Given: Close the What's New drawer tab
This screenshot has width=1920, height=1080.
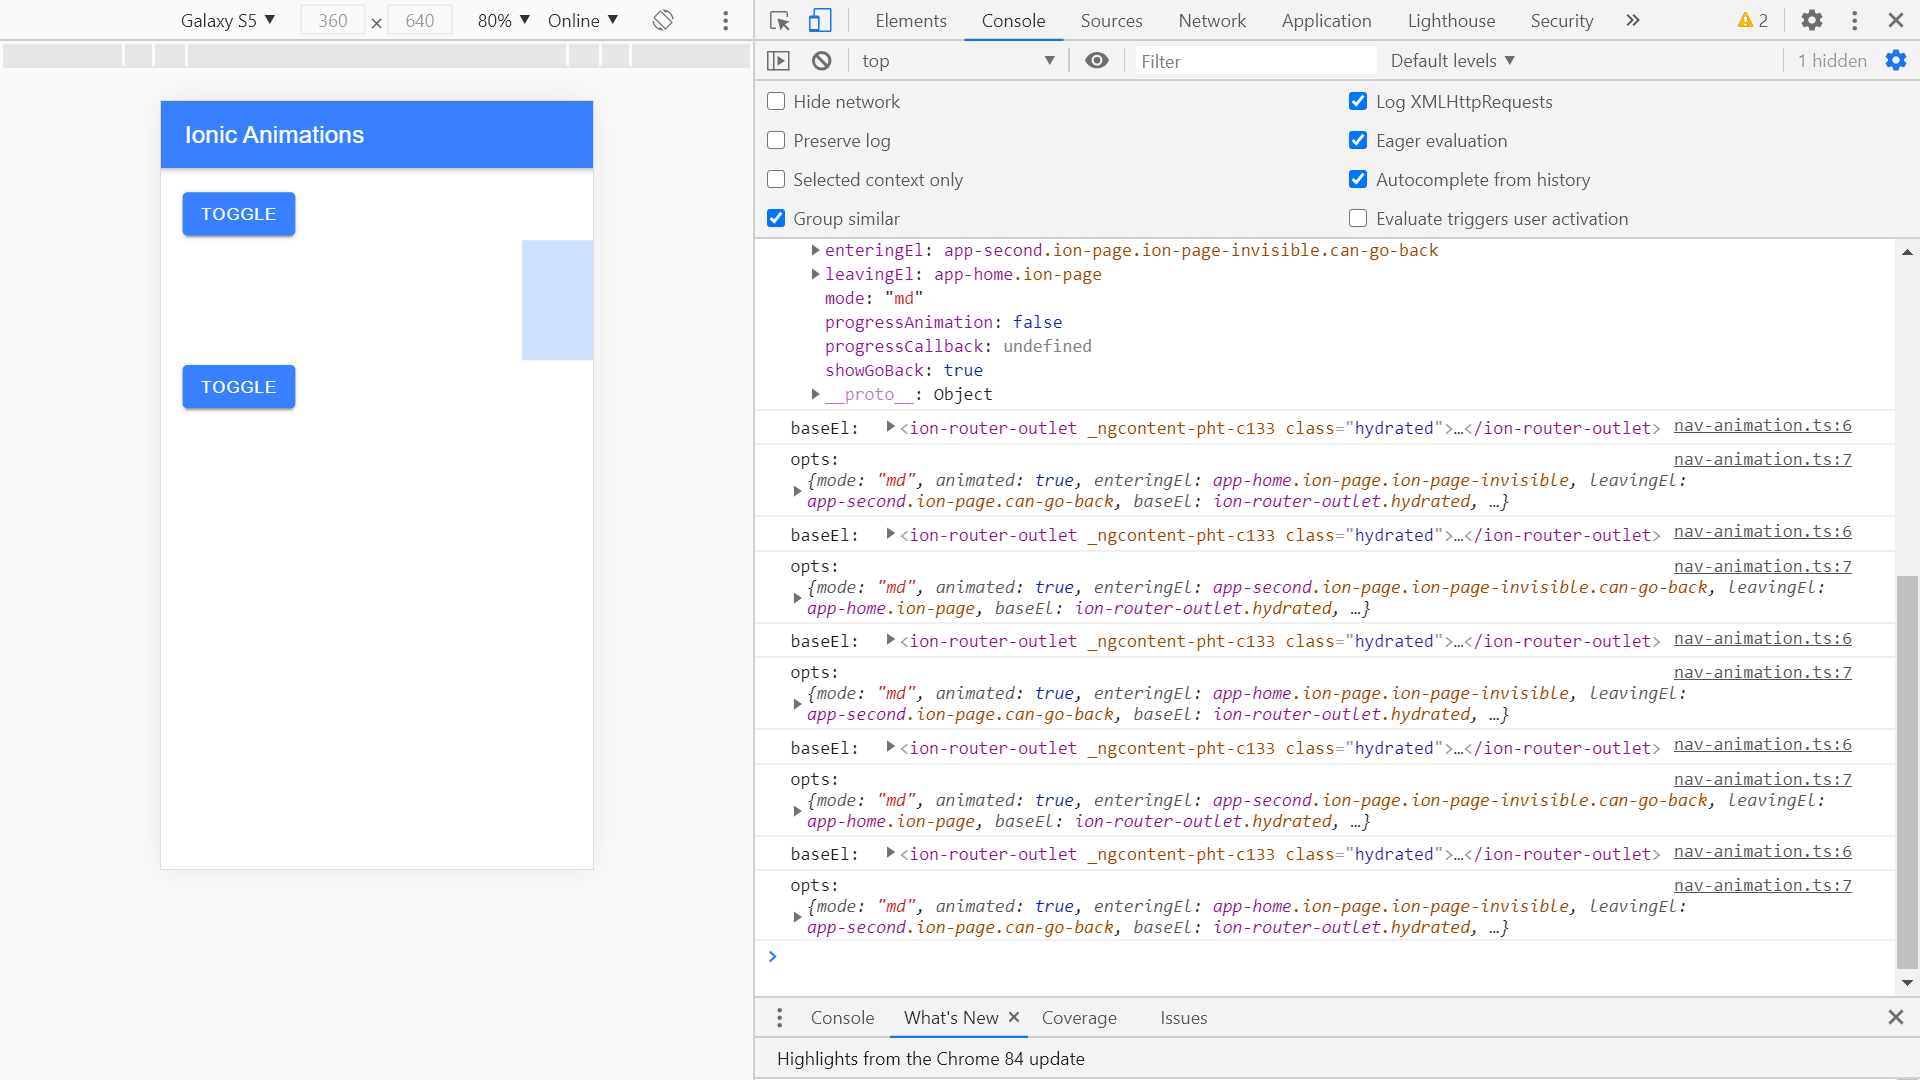Looking at the screenshot, I should (x=1014, y=1017).
